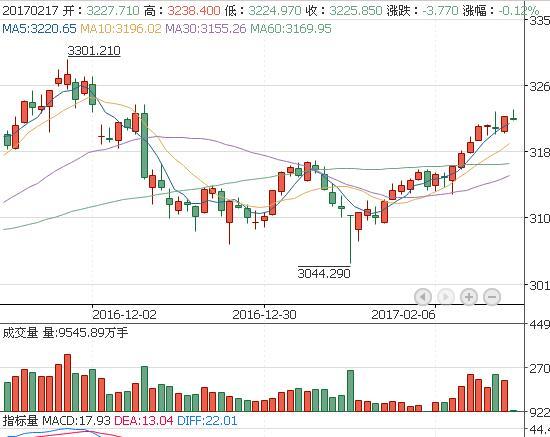Click the pan right arrow chart button
Image resolution: width=550 pixels, height=437 pixels.
click(x=446, y=297)
